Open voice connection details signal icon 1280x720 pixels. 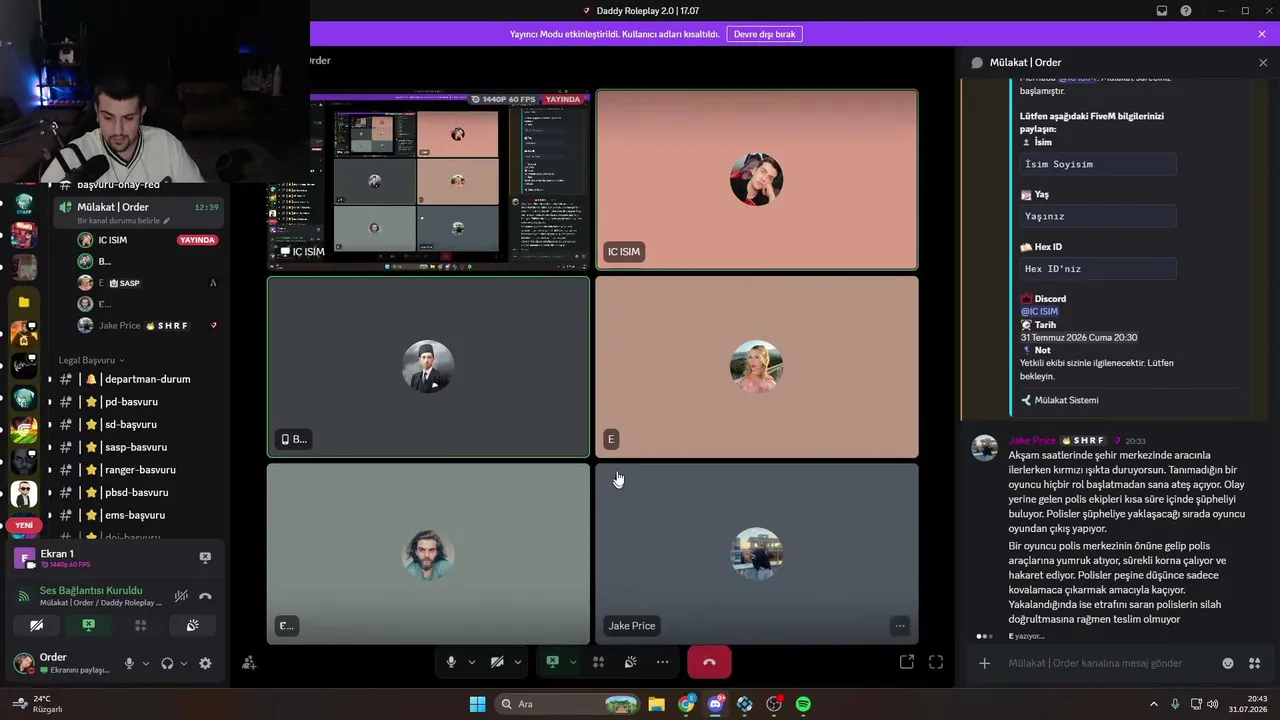tap(24, 596)
